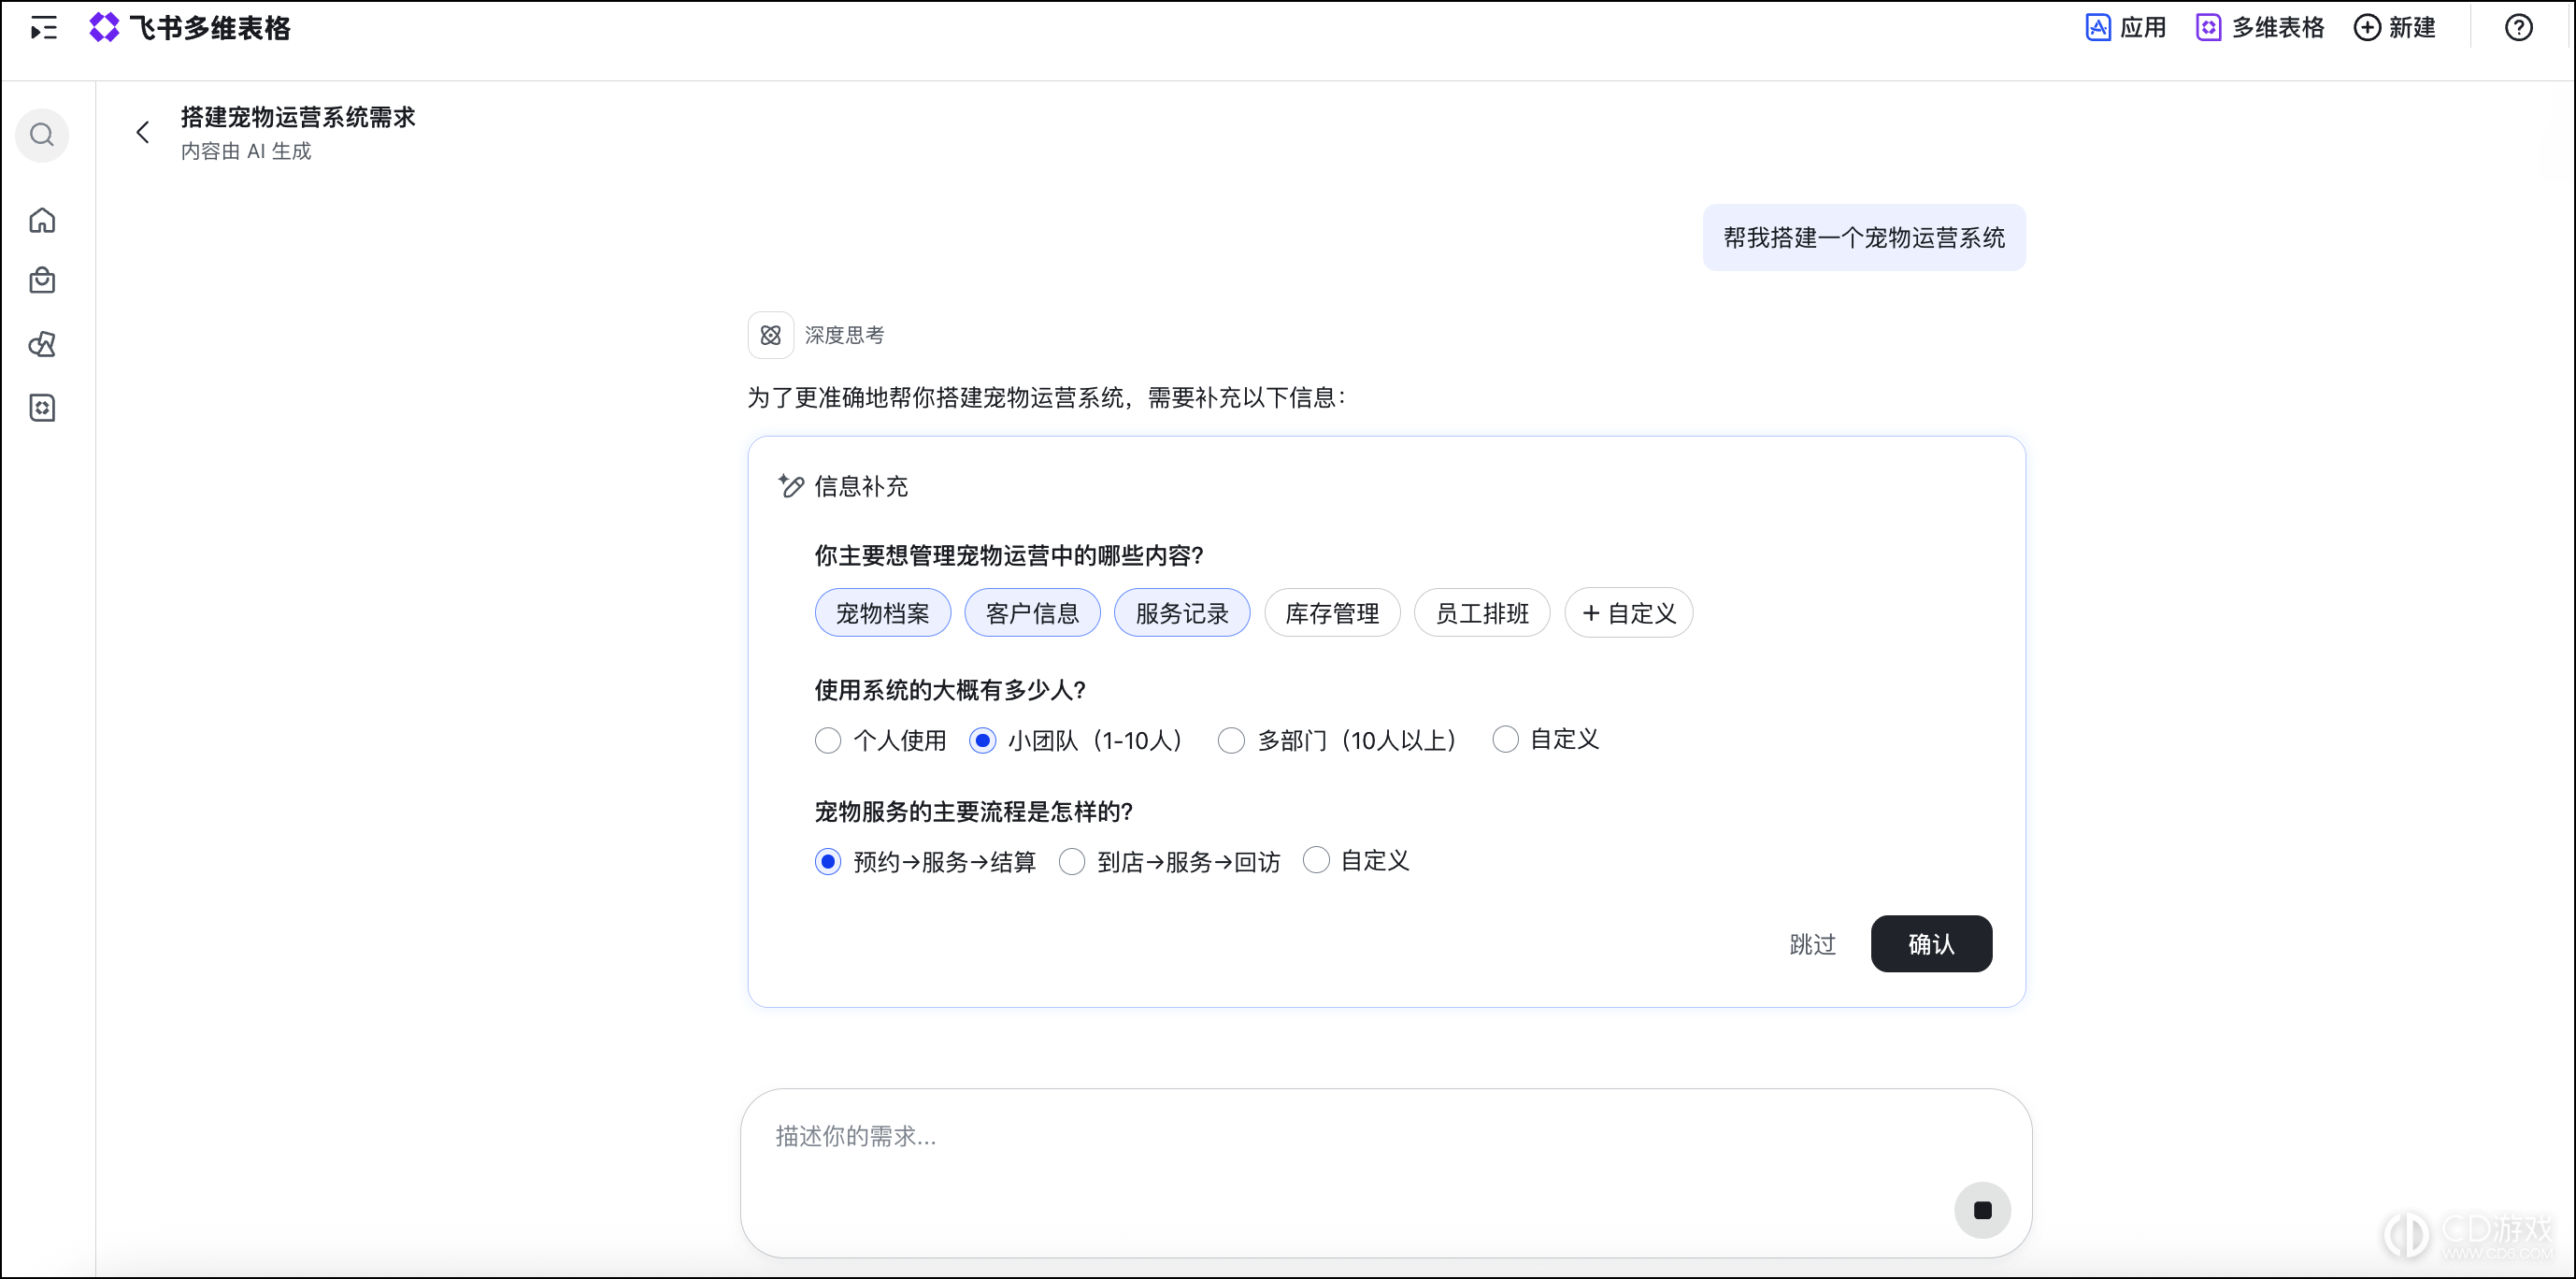Deselect the 宠物档案 chip
The height and width of the screenshot is (1279, 2576).
pyautogui.click(x=883, y=613)
